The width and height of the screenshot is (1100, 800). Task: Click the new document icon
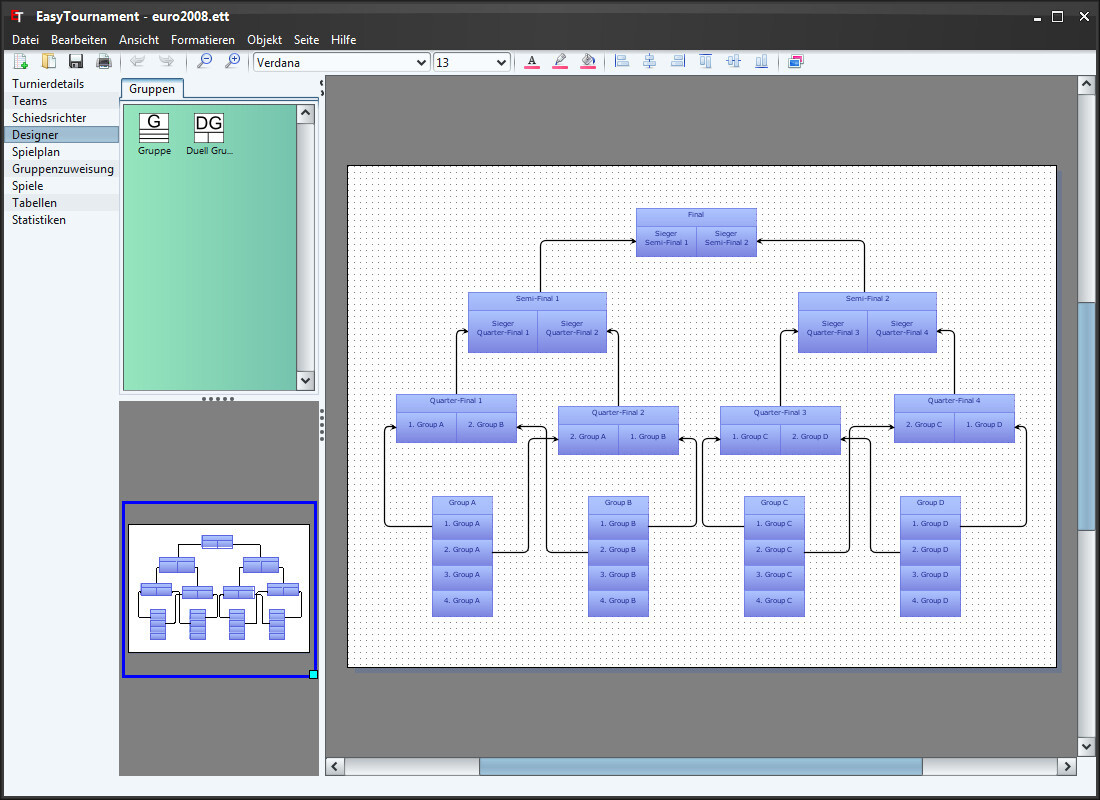[21, 62]
